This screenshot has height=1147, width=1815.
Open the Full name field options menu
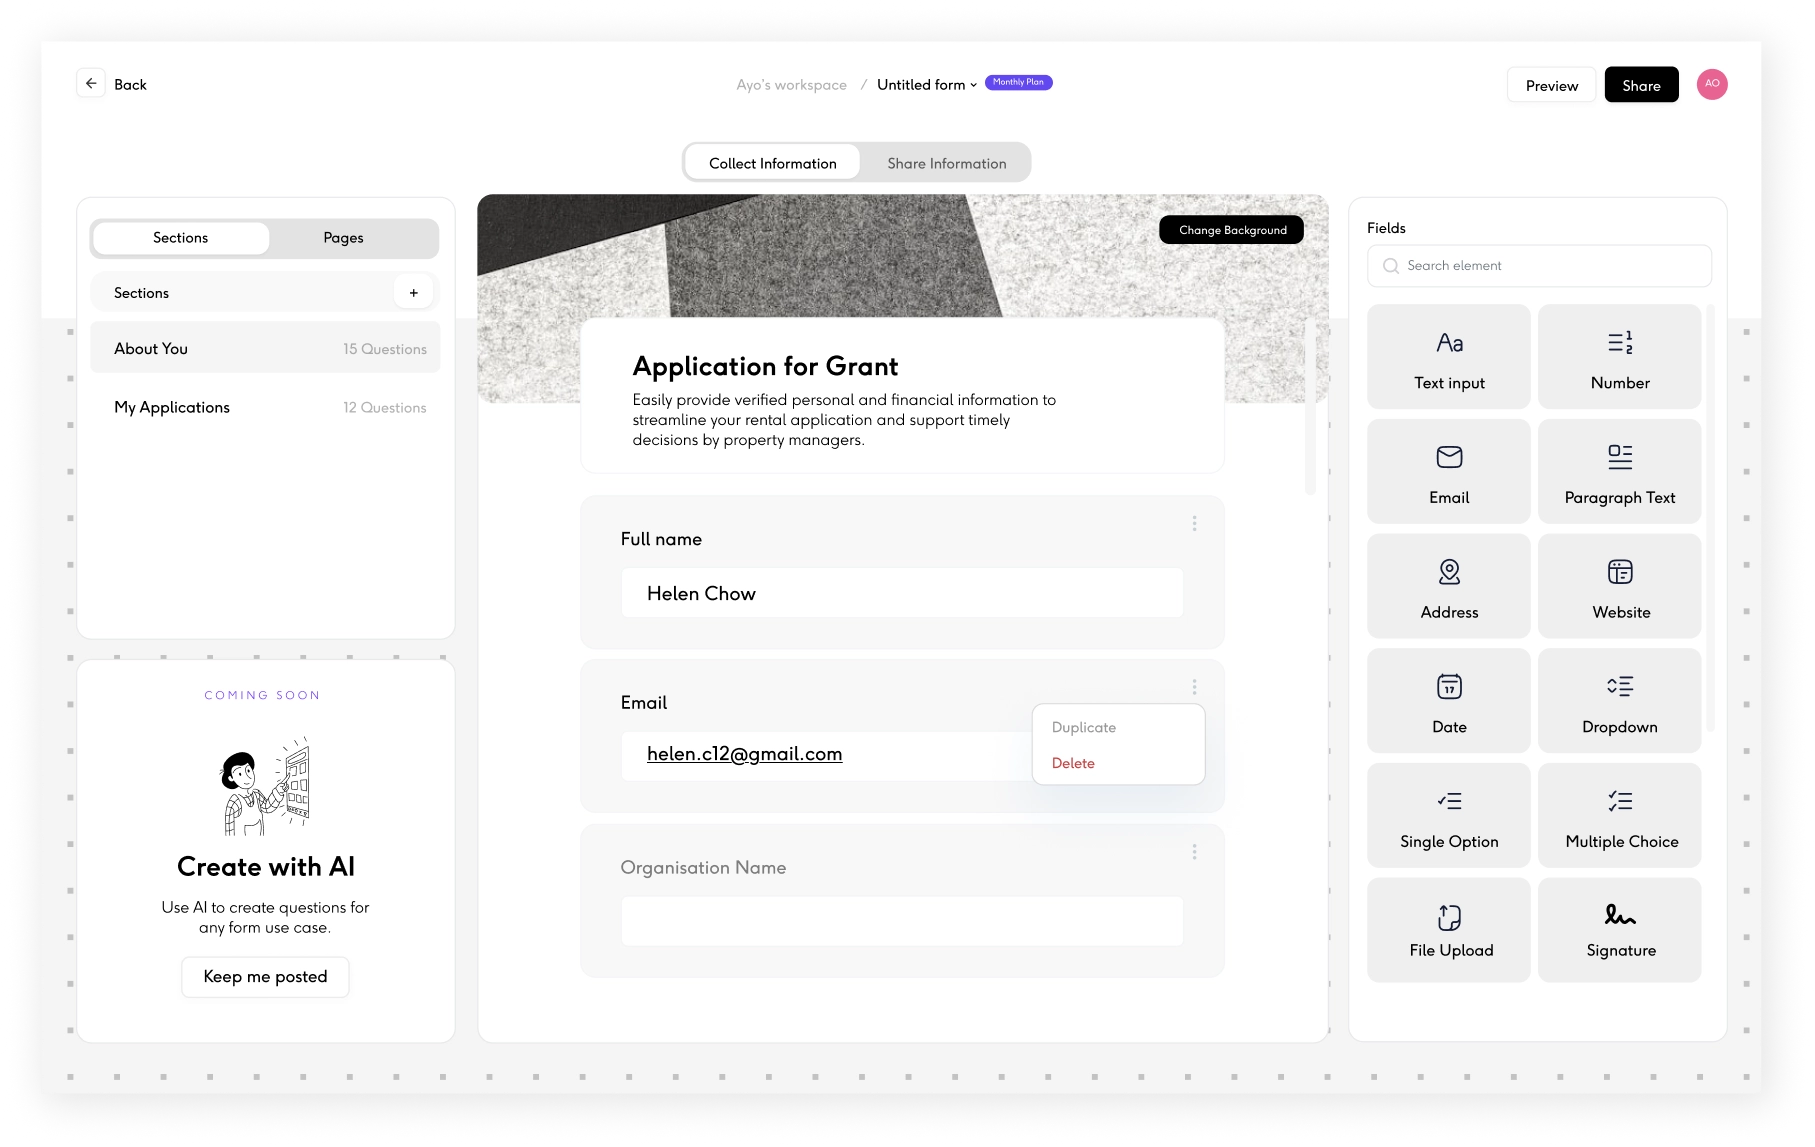[x=1194, y=524]
